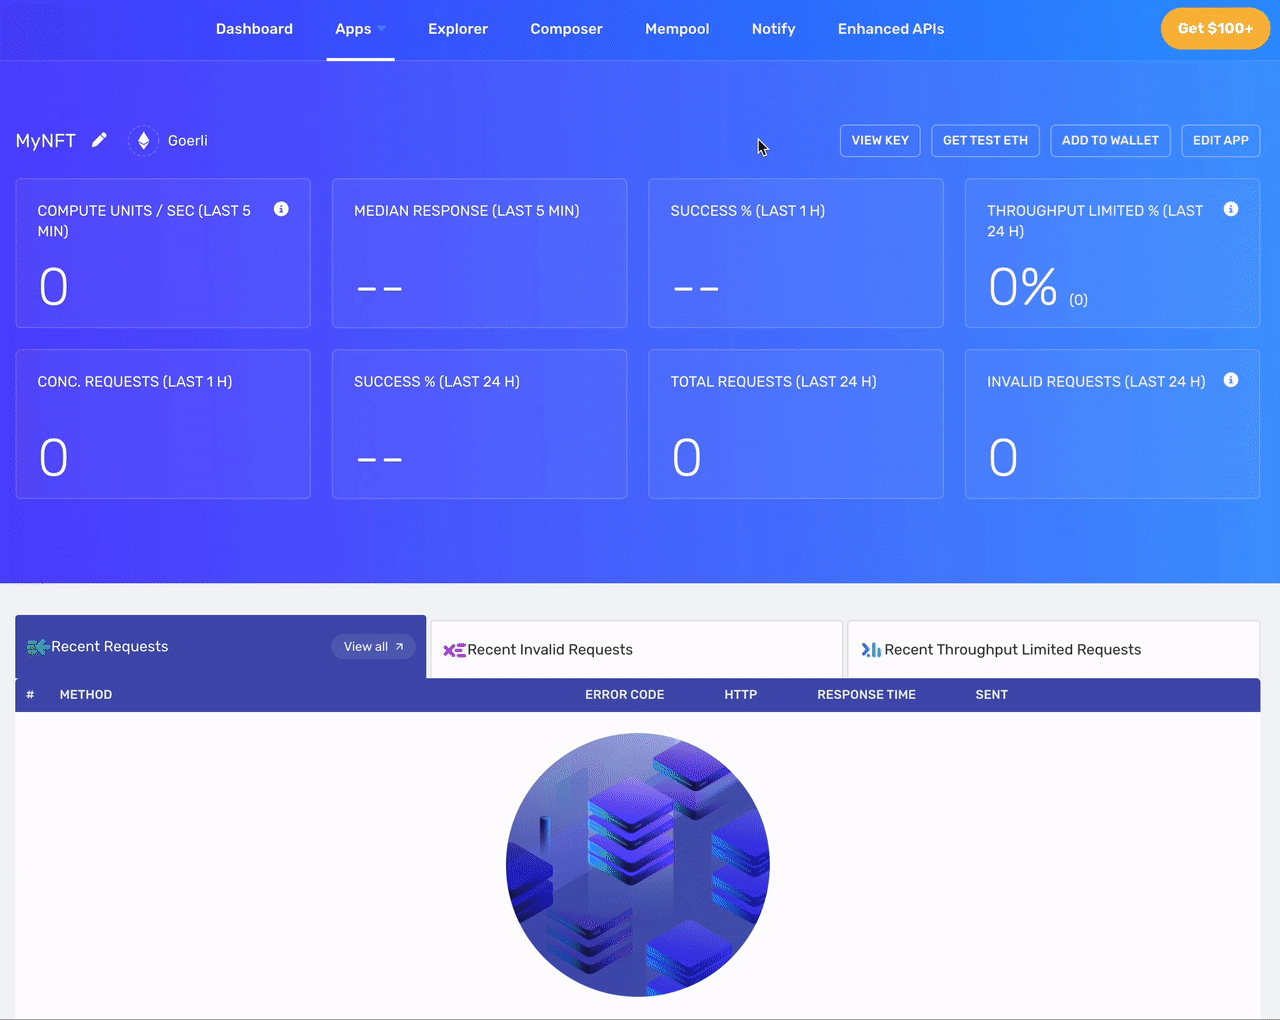Open the Explorer section
This screenshot has height=1020, width=1280.
click(458, 29)
